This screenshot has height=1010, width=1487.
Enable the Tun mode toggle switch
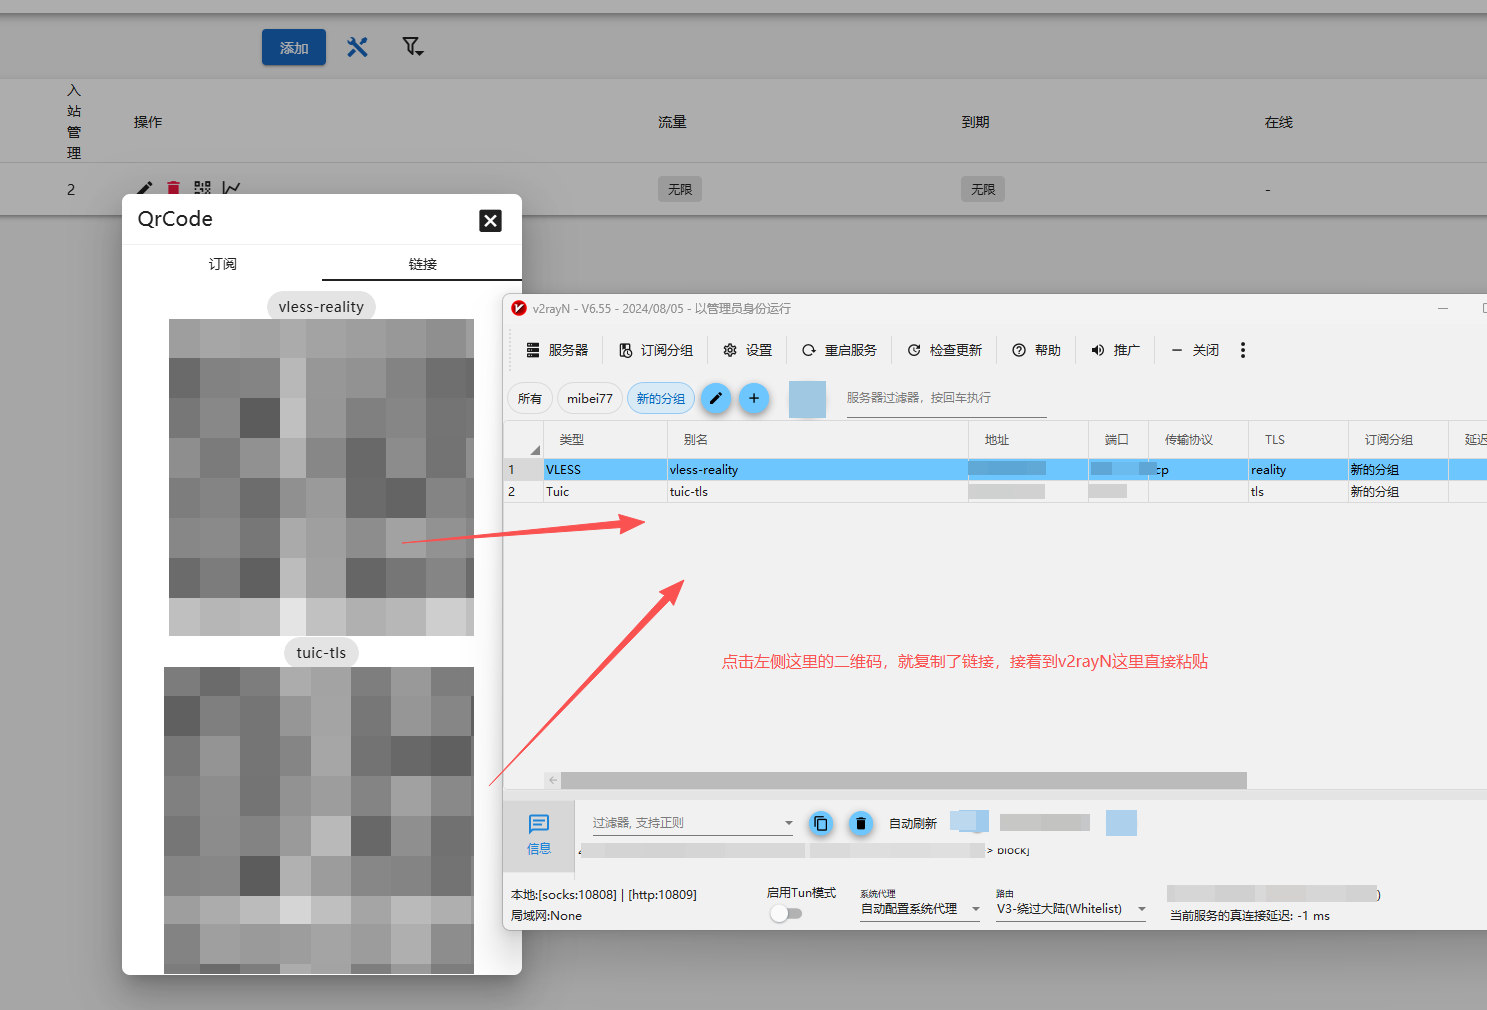tap(786, 913)
